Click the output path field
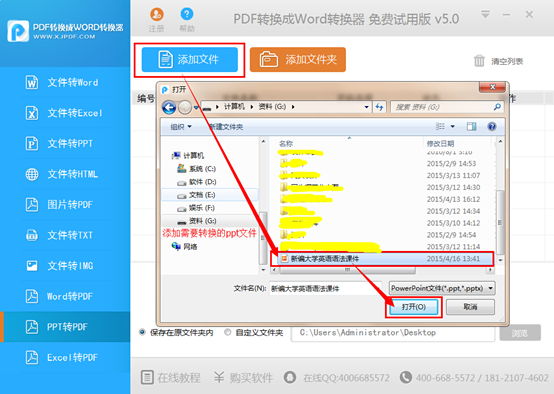 [x=393, y=333]
